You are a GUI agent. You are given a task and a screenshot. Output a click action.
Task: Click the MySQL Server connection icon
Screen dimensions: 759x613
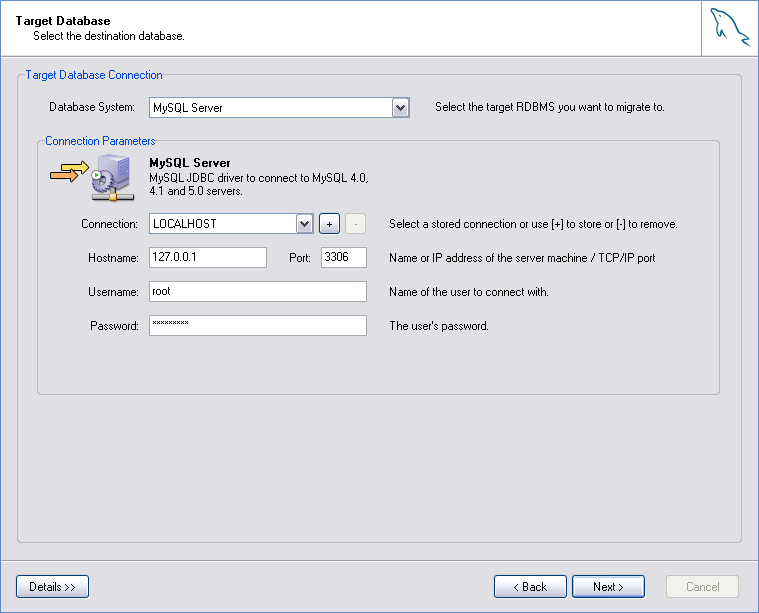click(x=92, y=178)
